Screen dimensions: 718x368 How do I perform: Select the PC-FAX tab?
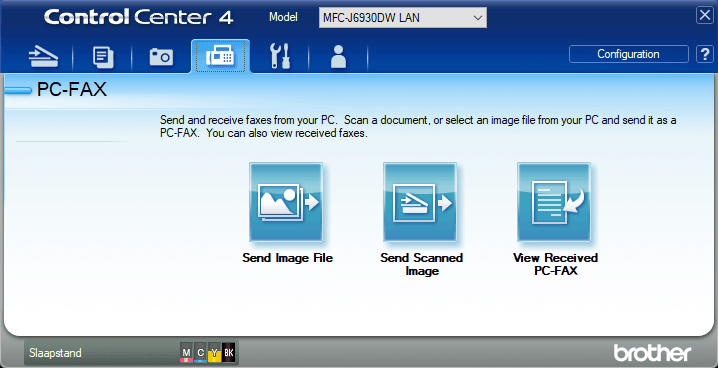[220, 57]
